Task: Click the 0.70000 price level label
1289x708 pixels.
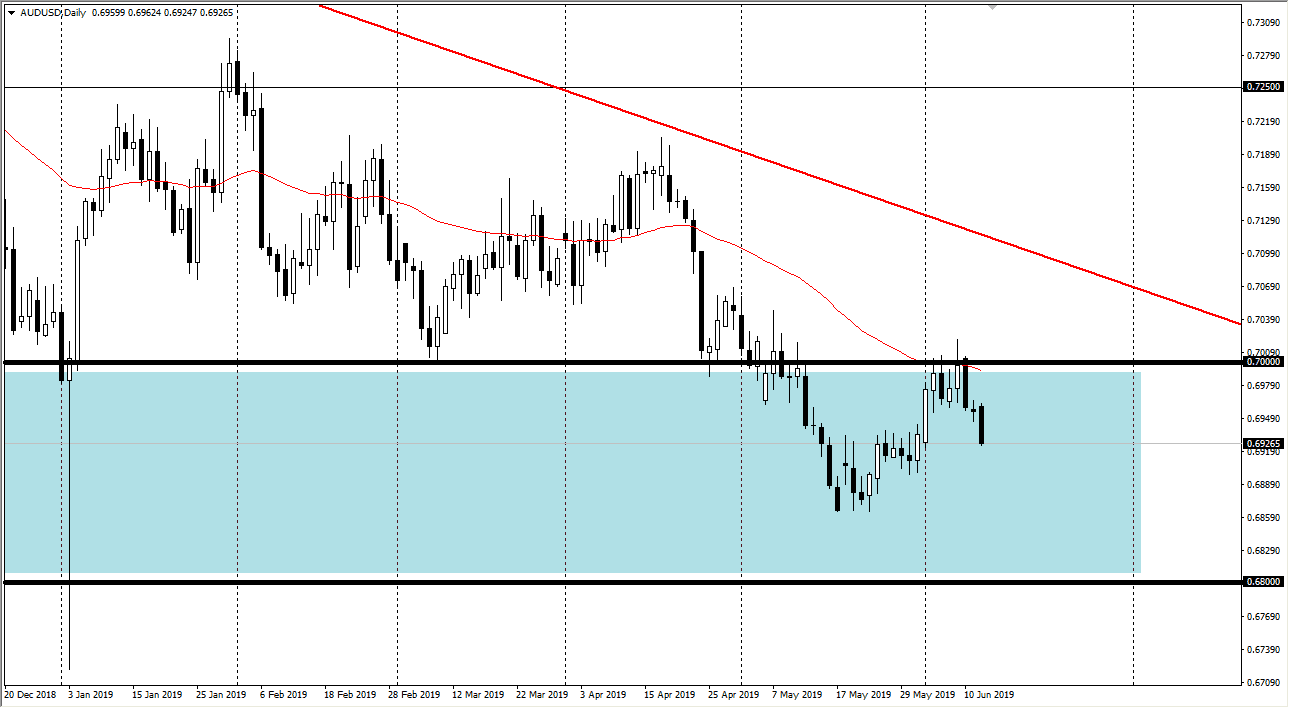Action: click(x=1263, y=361)
